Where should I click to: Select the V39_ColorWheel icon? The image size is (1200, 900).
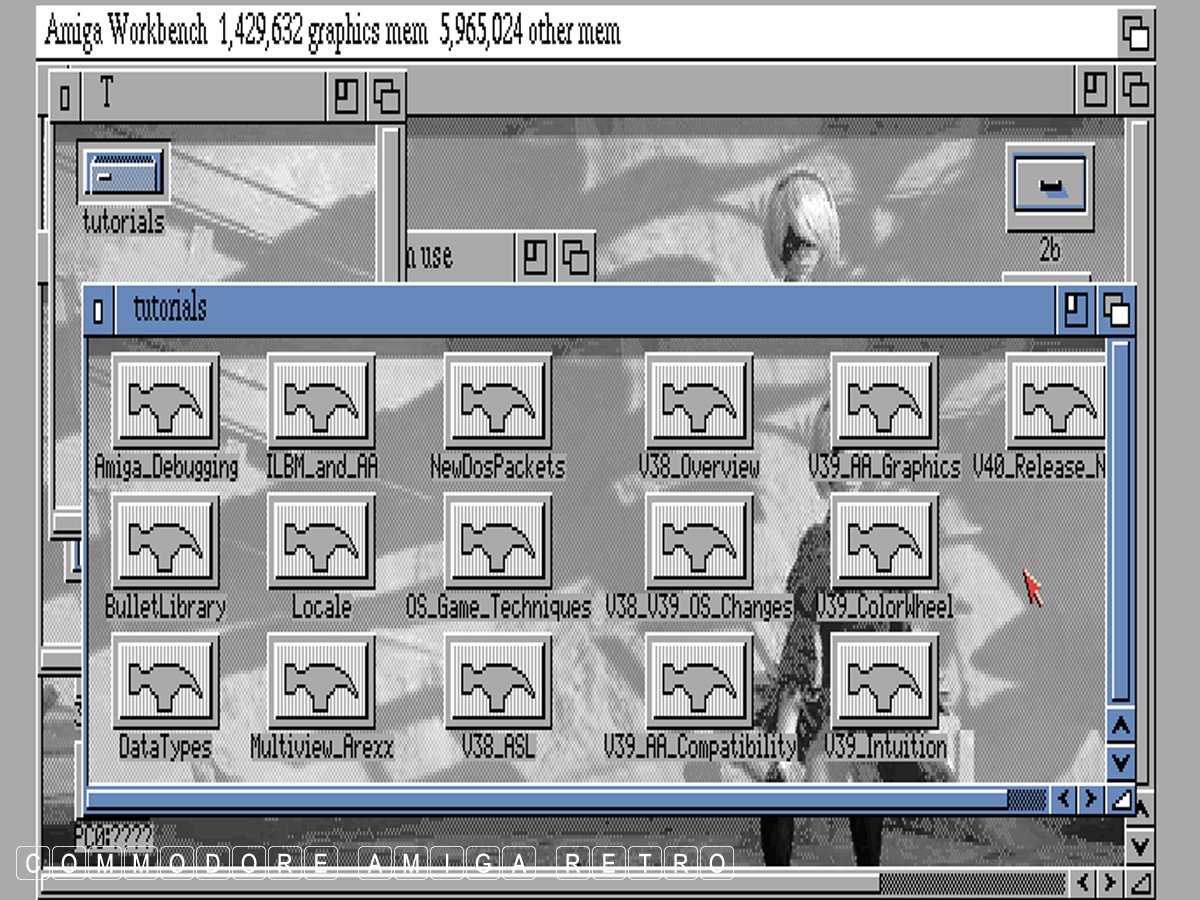tap(884, 541)
